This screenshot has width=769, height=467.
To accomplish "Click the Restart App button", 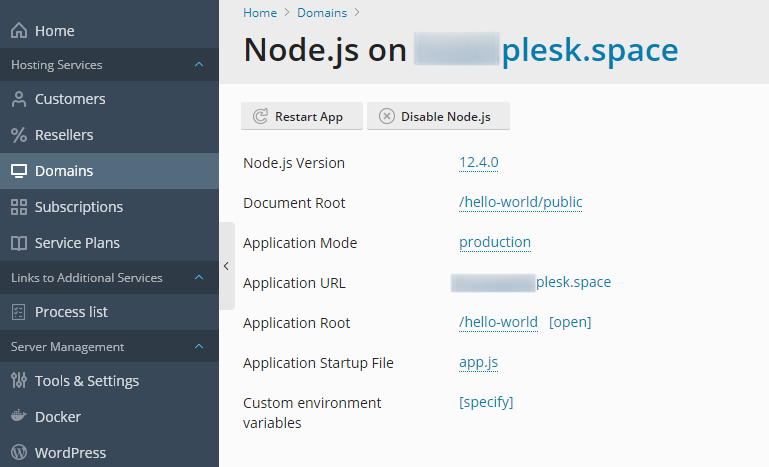I will coord(302,116).
